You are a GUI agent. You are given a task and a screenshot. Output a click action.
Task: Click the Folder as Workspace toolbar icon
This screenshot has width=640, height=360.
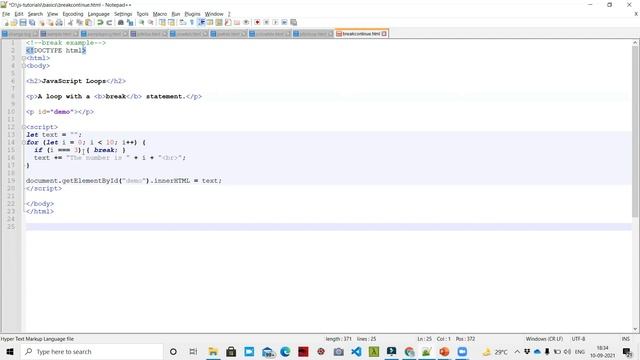[237, 22]
